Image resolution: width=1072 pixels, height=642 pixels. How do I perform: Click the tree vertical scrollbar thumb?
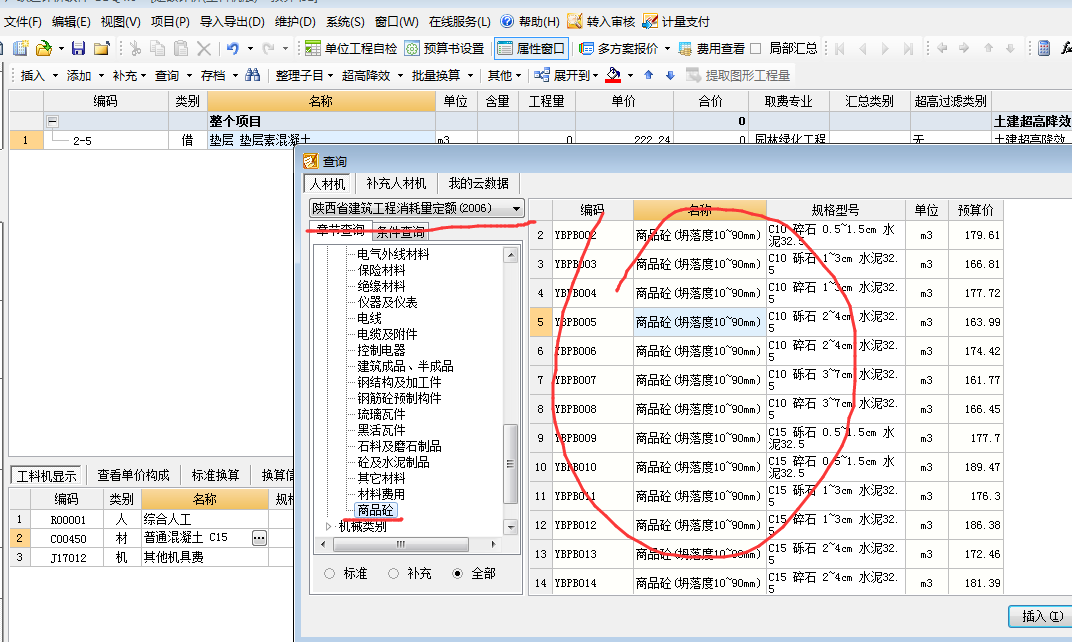point(510,464)
